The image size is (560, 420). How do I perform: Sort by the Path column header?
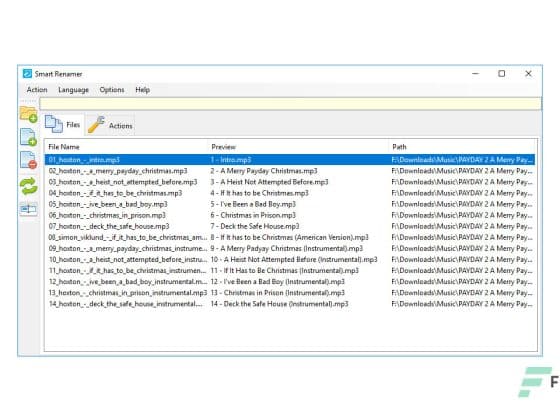[x=399, y=147]
